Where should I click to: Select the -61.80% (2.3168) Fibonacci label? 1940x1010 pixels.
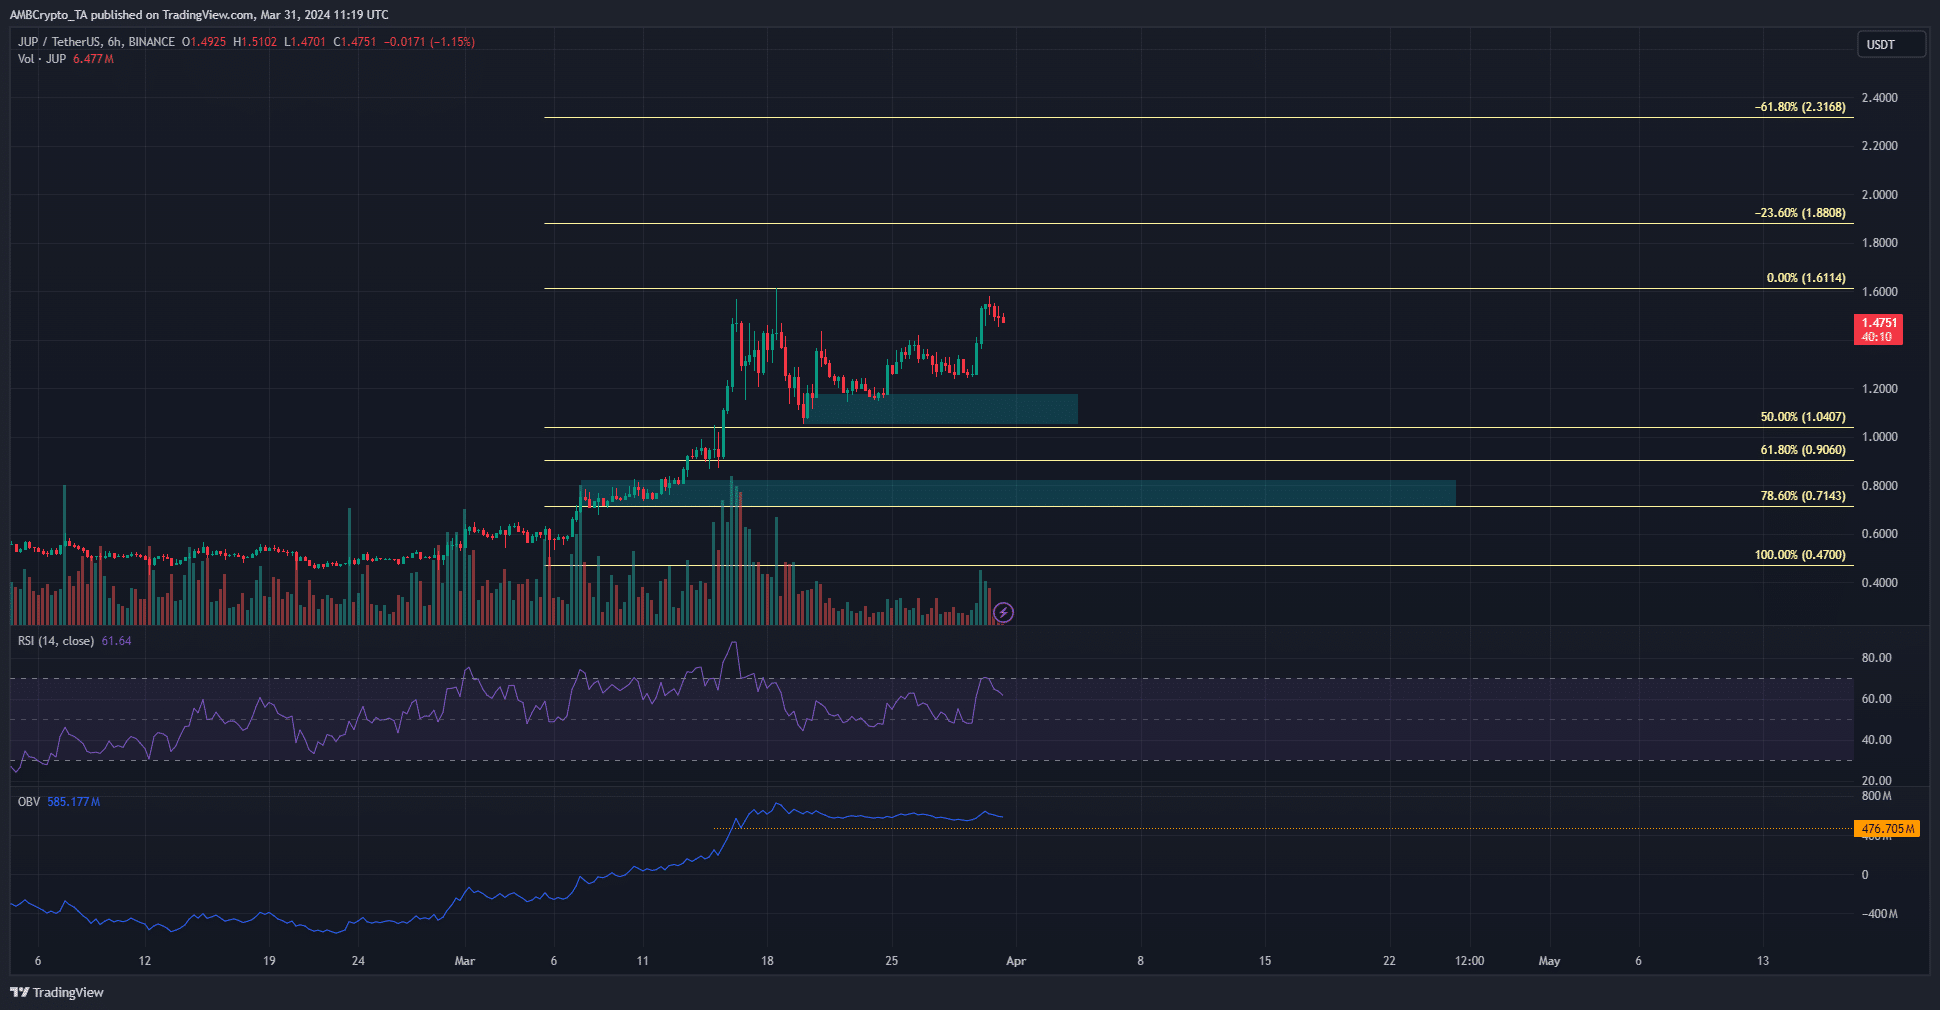(x=1800, y=107)
